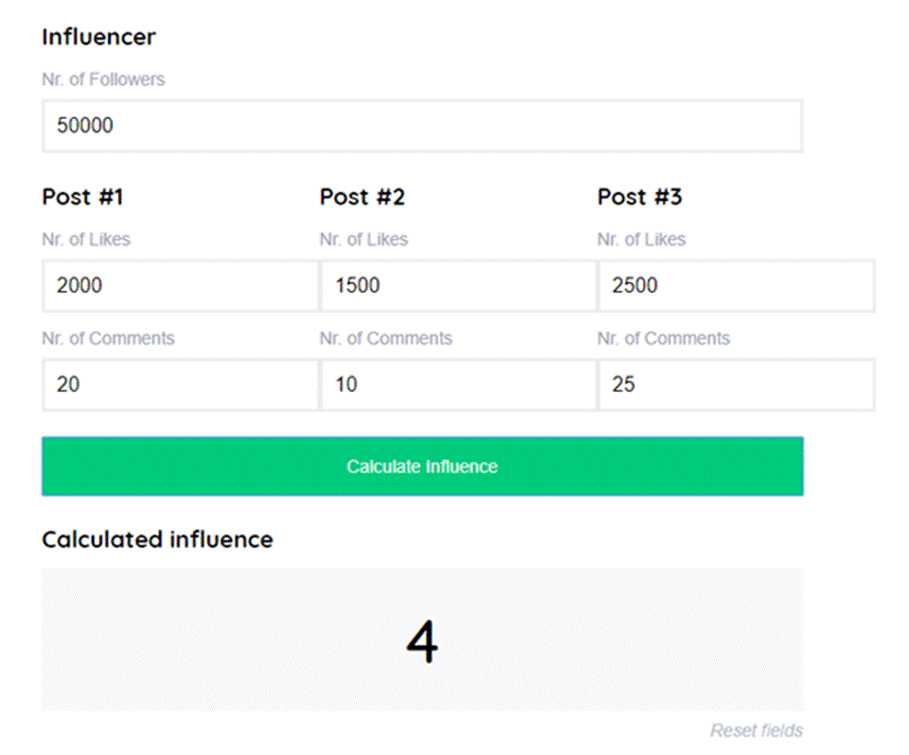Click the Post #1 heading

coord(82,197)
